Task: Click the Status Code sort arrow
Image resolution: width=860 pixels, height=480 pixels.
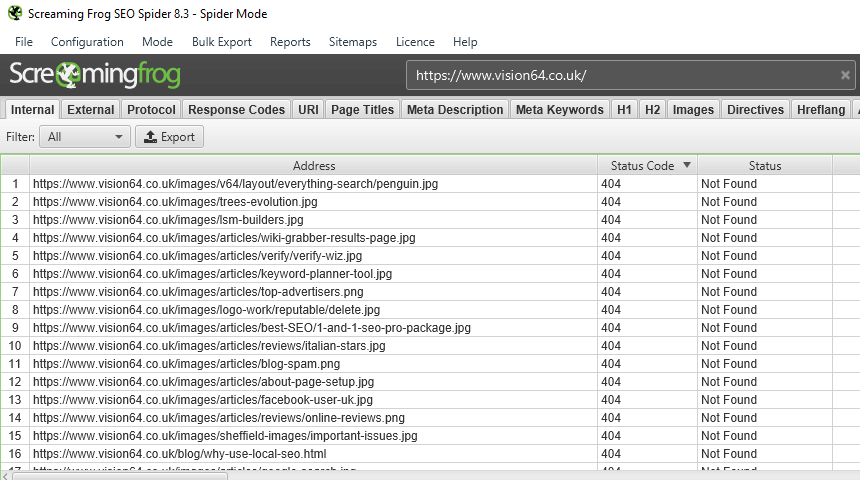Action: coord(687,165)
